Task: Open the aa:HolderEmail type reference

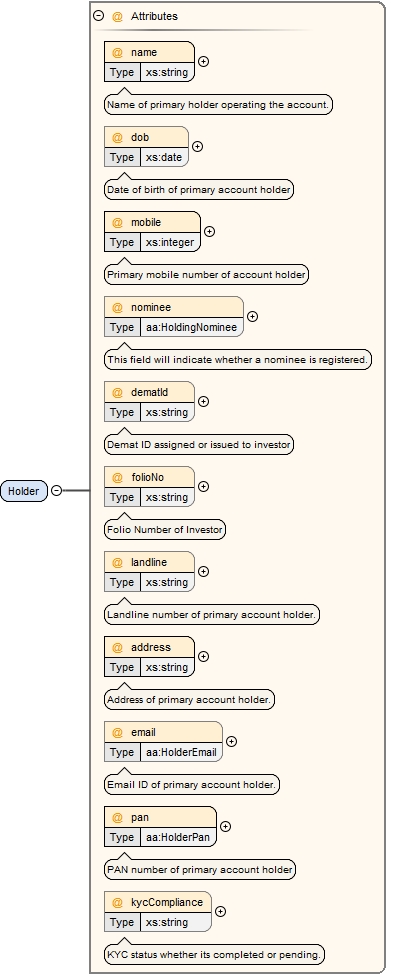Action: [x=182, y=752]
